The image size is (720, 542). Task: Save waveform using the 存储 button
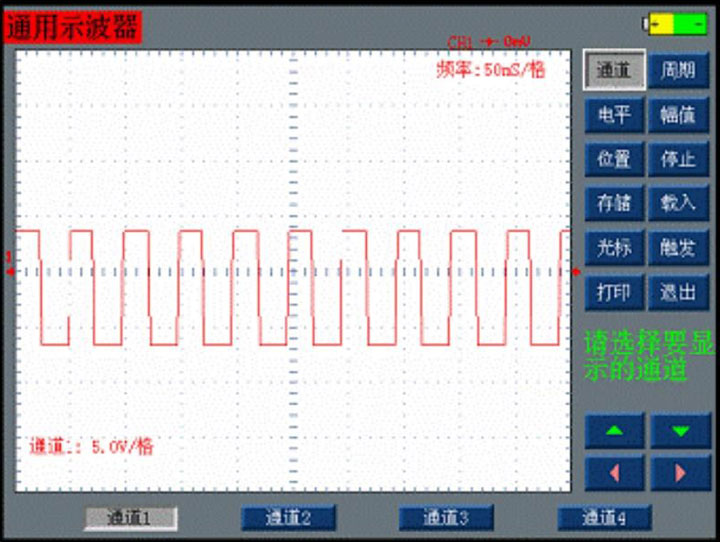pos(614,203)
